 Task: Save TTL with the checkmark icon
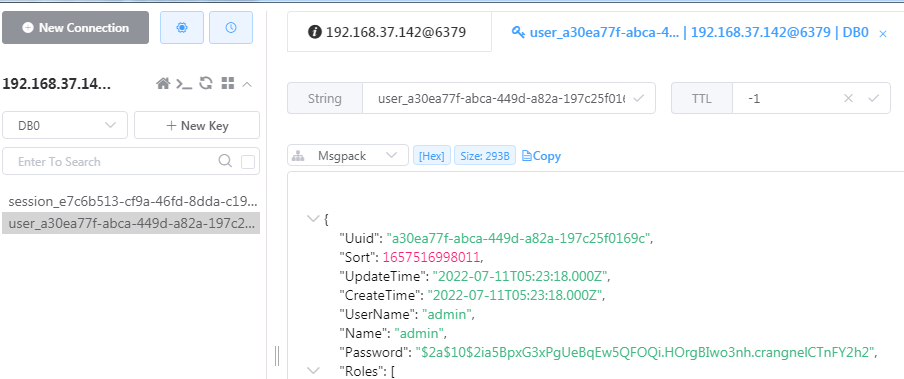tap(873, 99)
